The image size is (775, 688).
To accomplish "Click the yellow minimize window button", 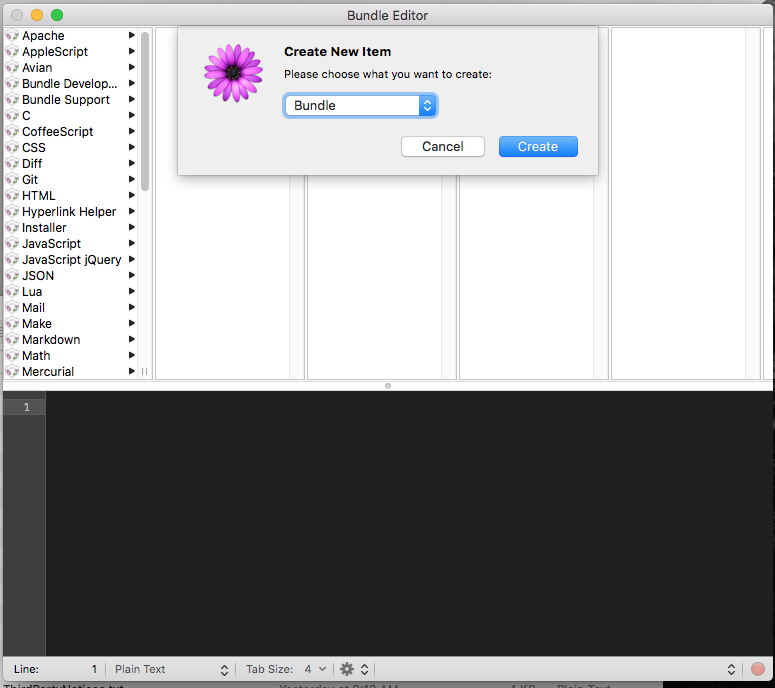I will [x=37, y=15].
